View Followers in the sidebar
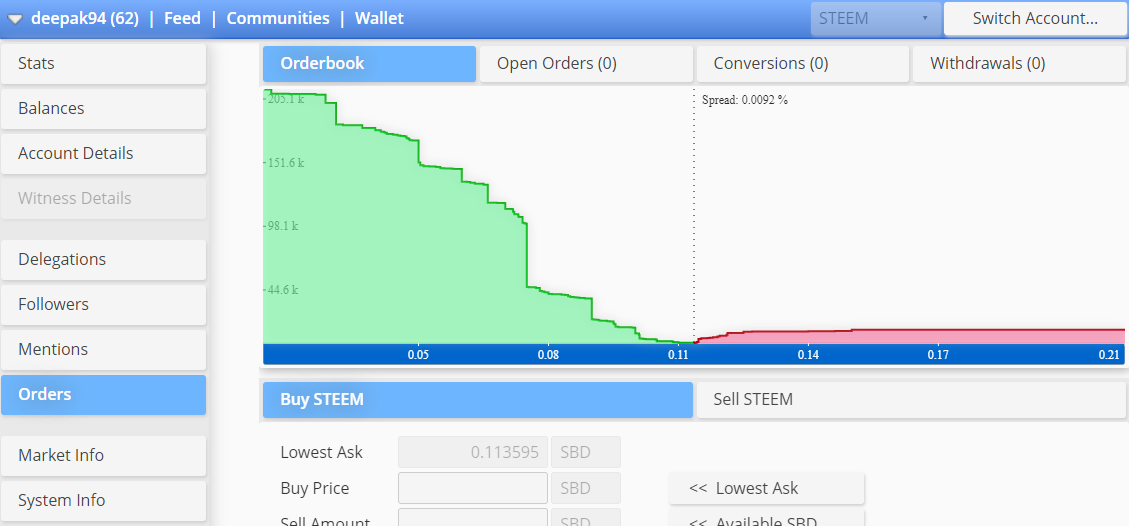This screenshot has height=526, width=1129. coord(104,304)
